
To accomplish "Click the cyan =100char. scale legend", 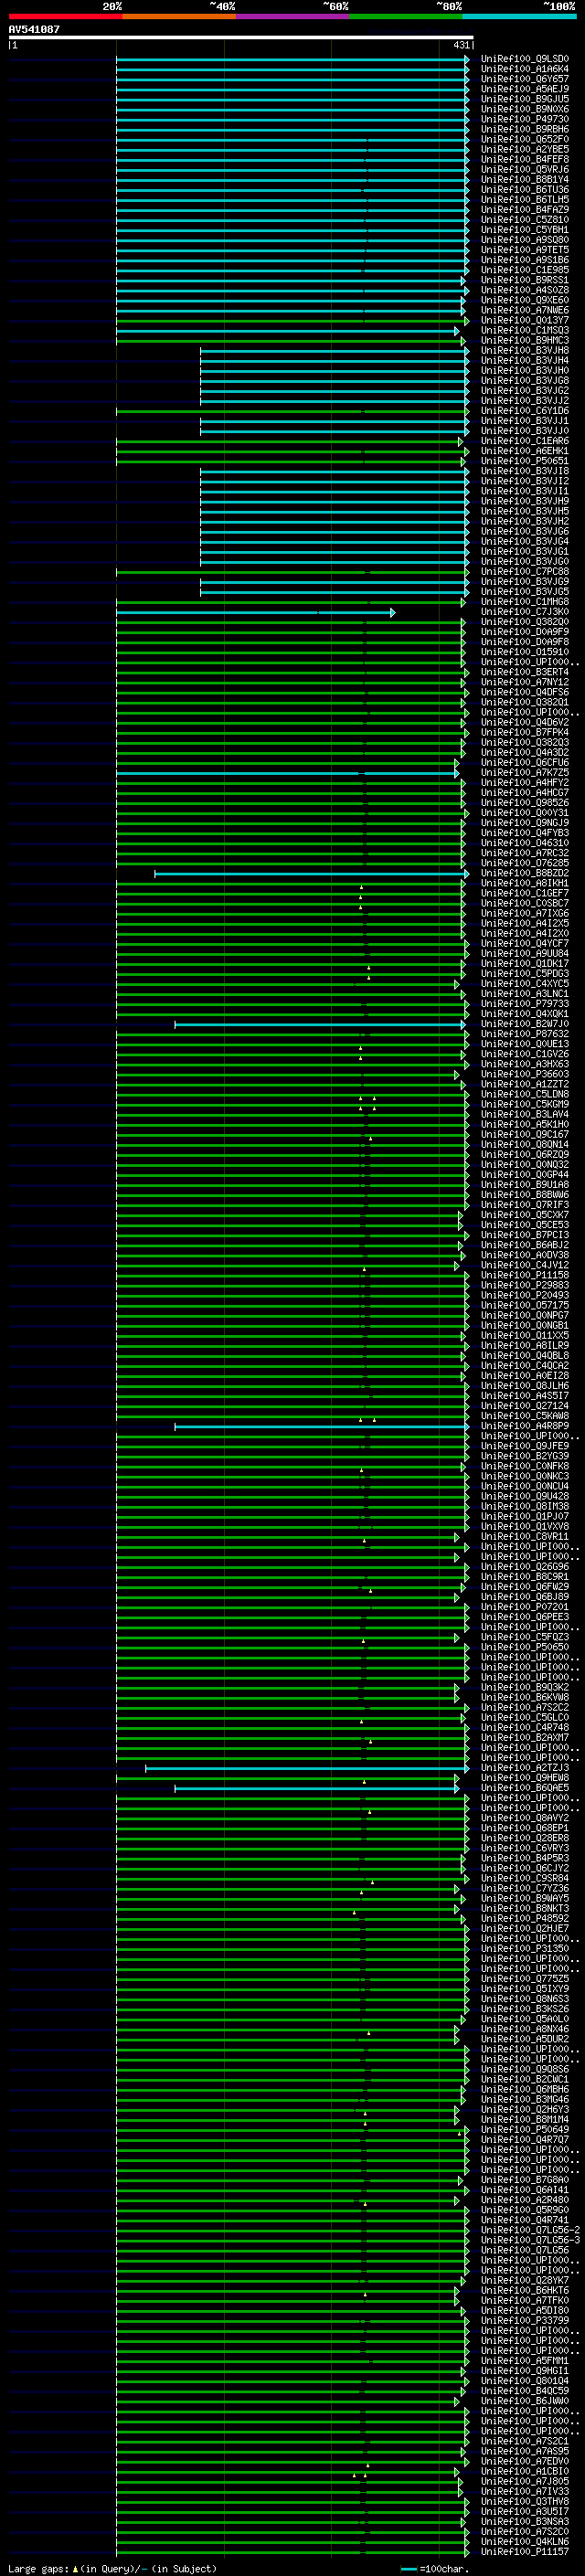I will [435, 2569].
